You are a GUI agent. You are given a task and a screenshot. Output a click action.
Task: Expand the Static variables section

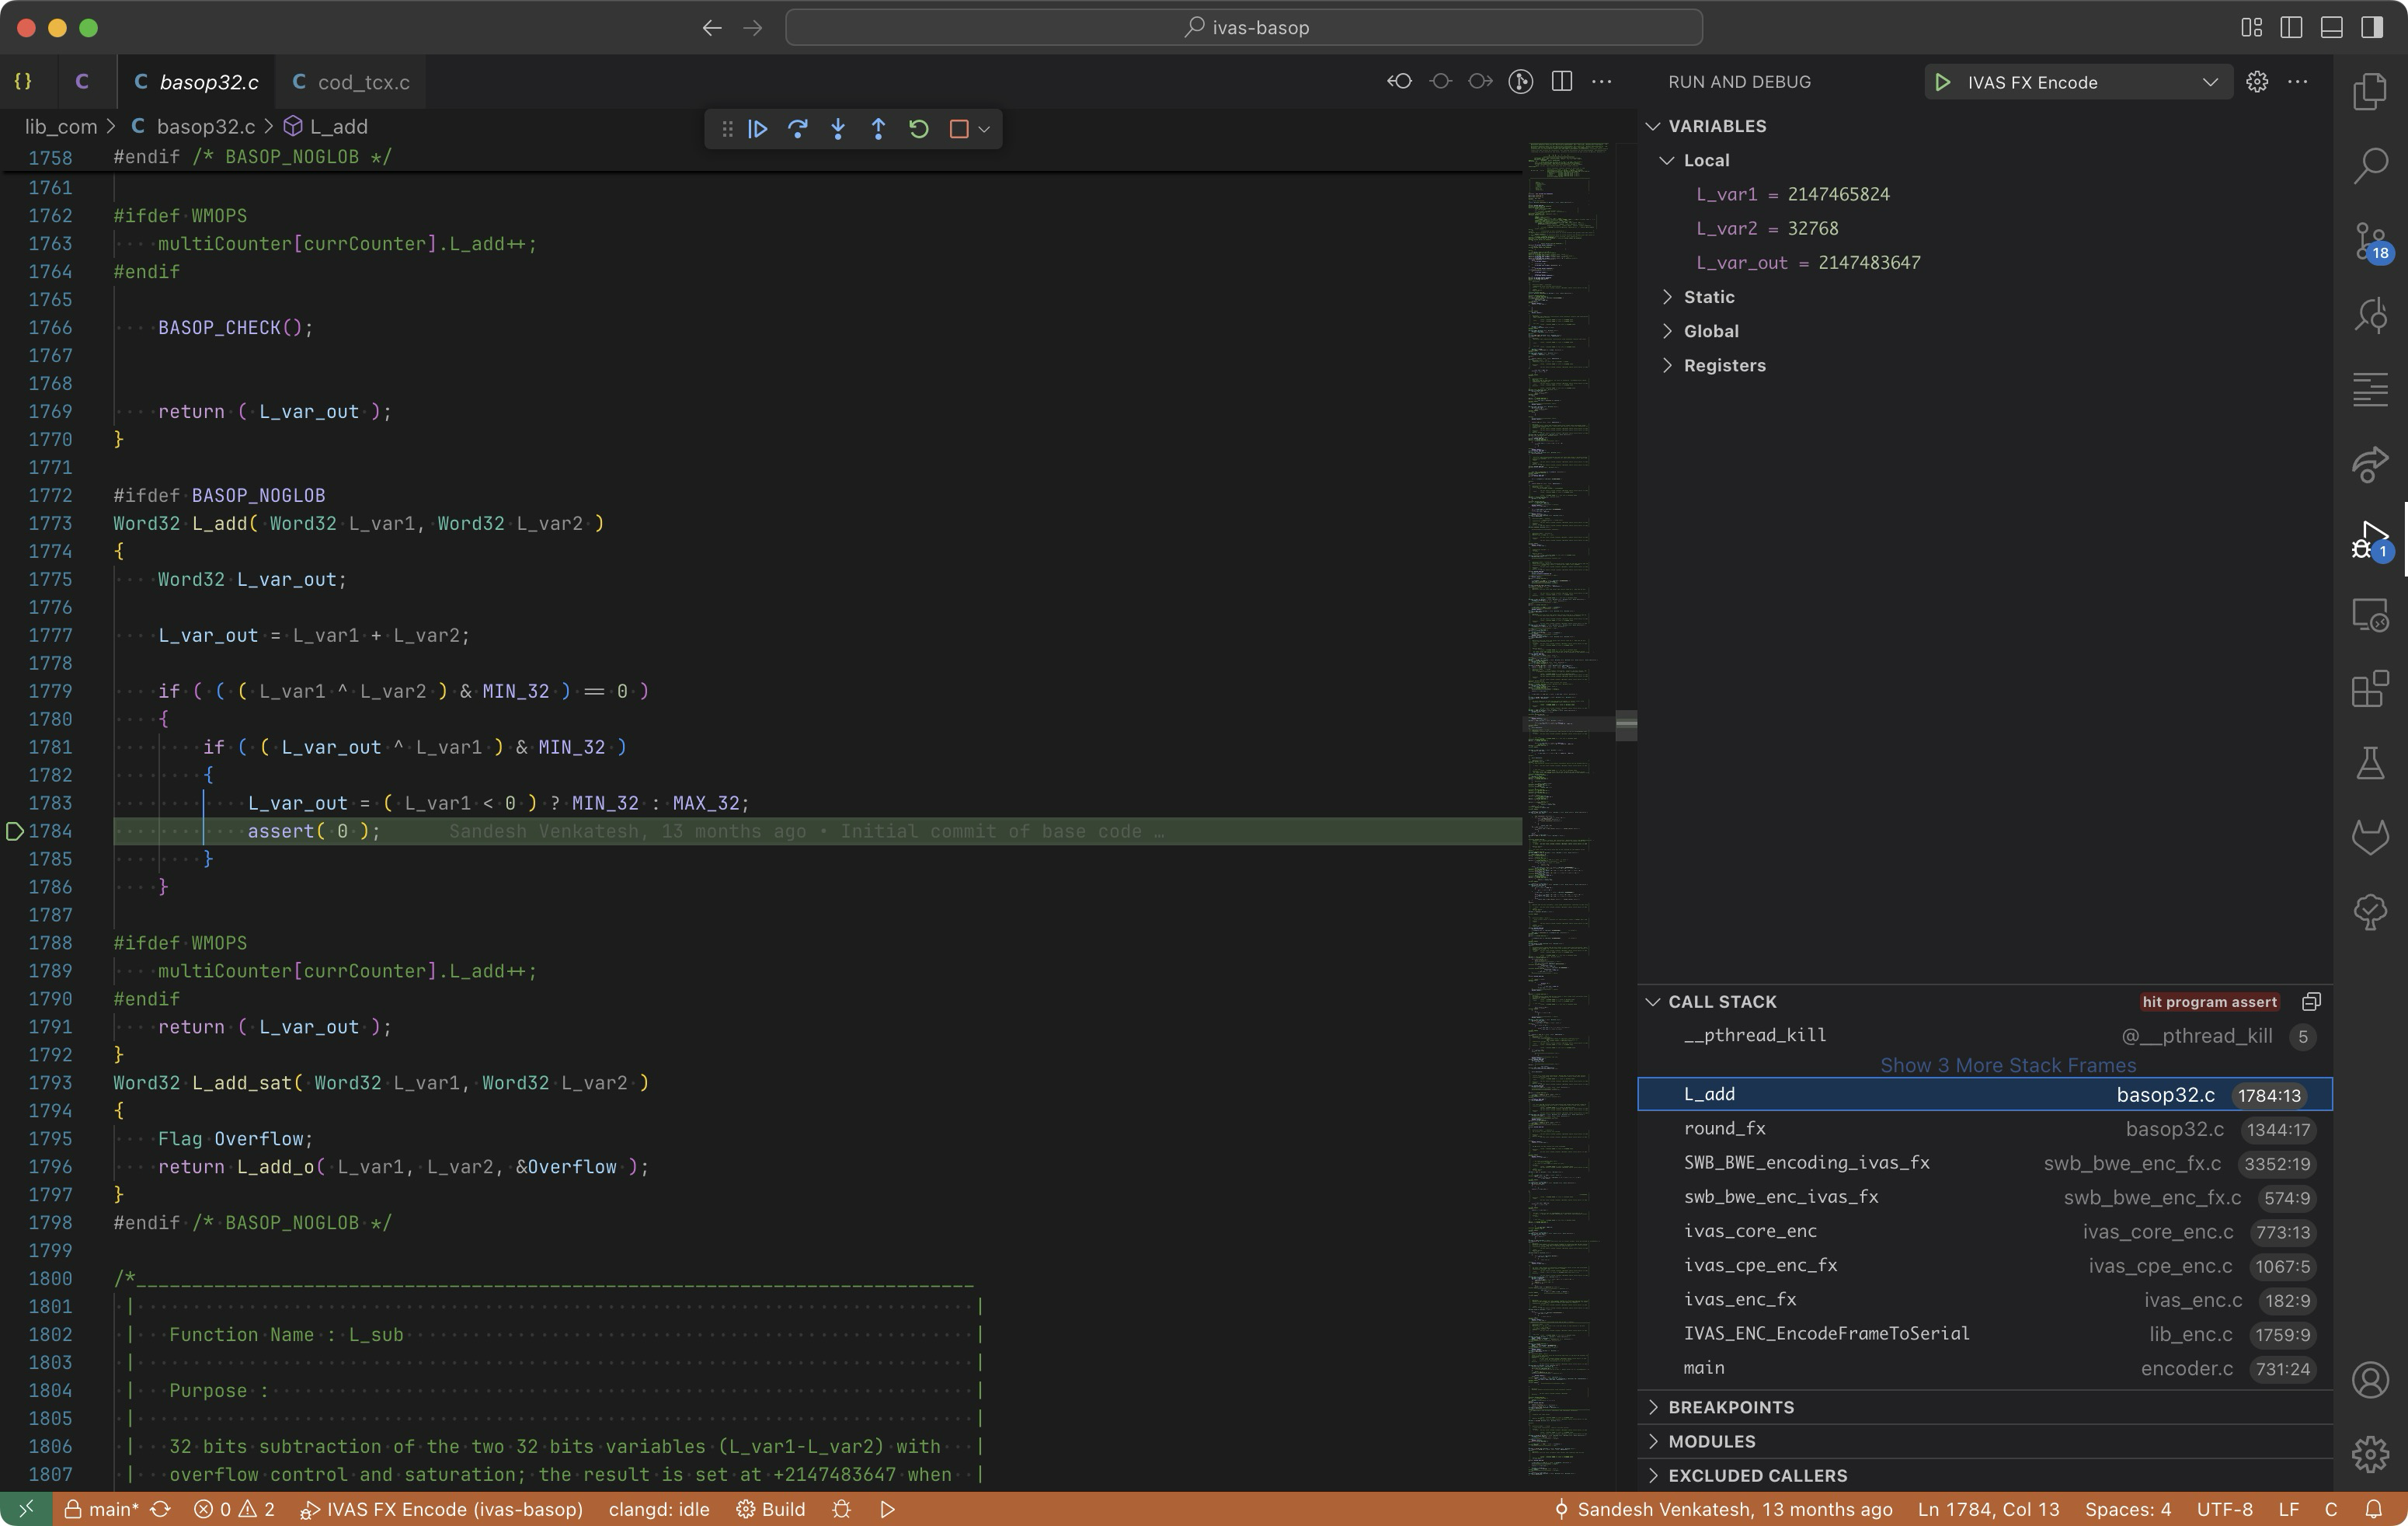click(x=1709, y=297)
